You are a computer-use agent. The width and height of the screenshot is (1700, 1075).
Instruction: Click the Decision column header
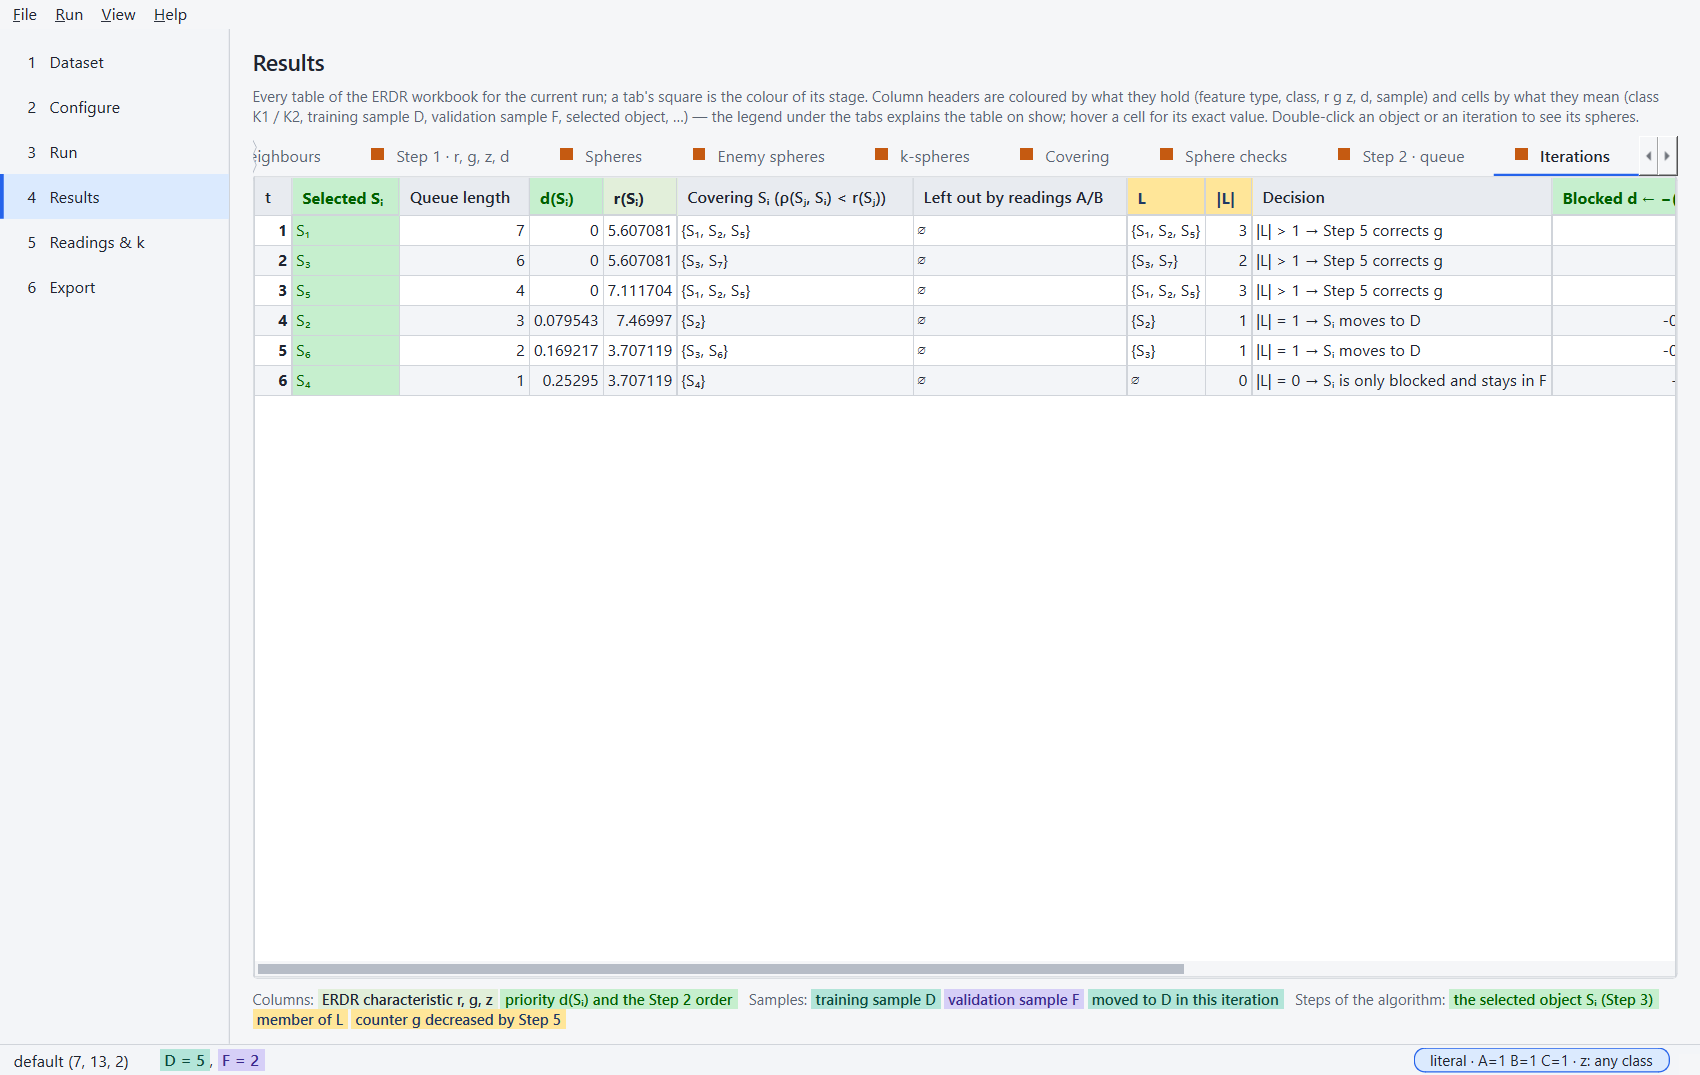tap(1402, 198)
